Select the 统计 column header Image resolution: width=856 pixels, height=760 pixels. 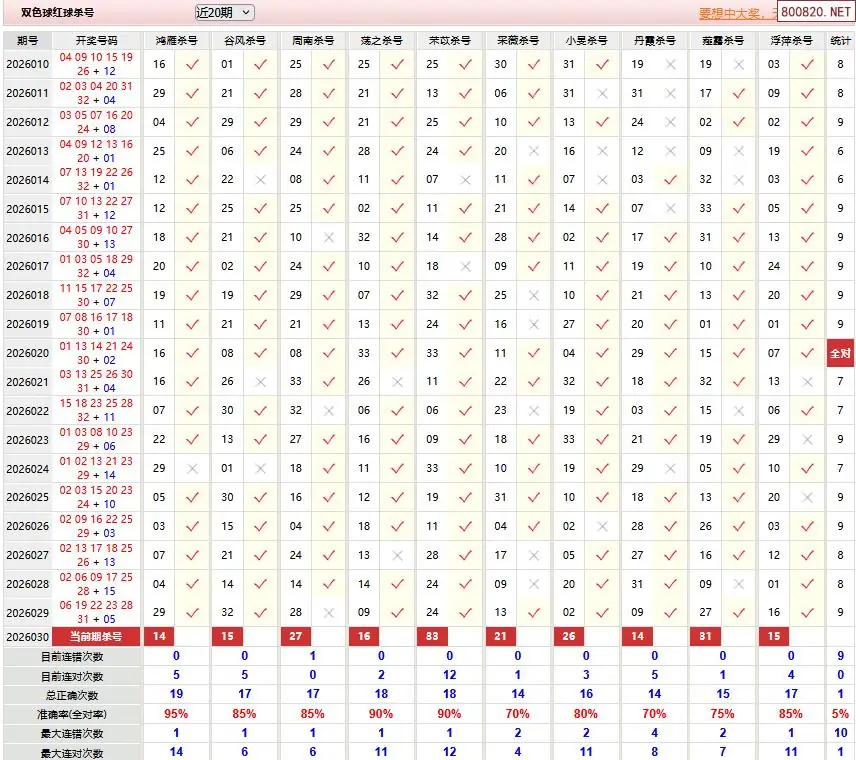840,40
